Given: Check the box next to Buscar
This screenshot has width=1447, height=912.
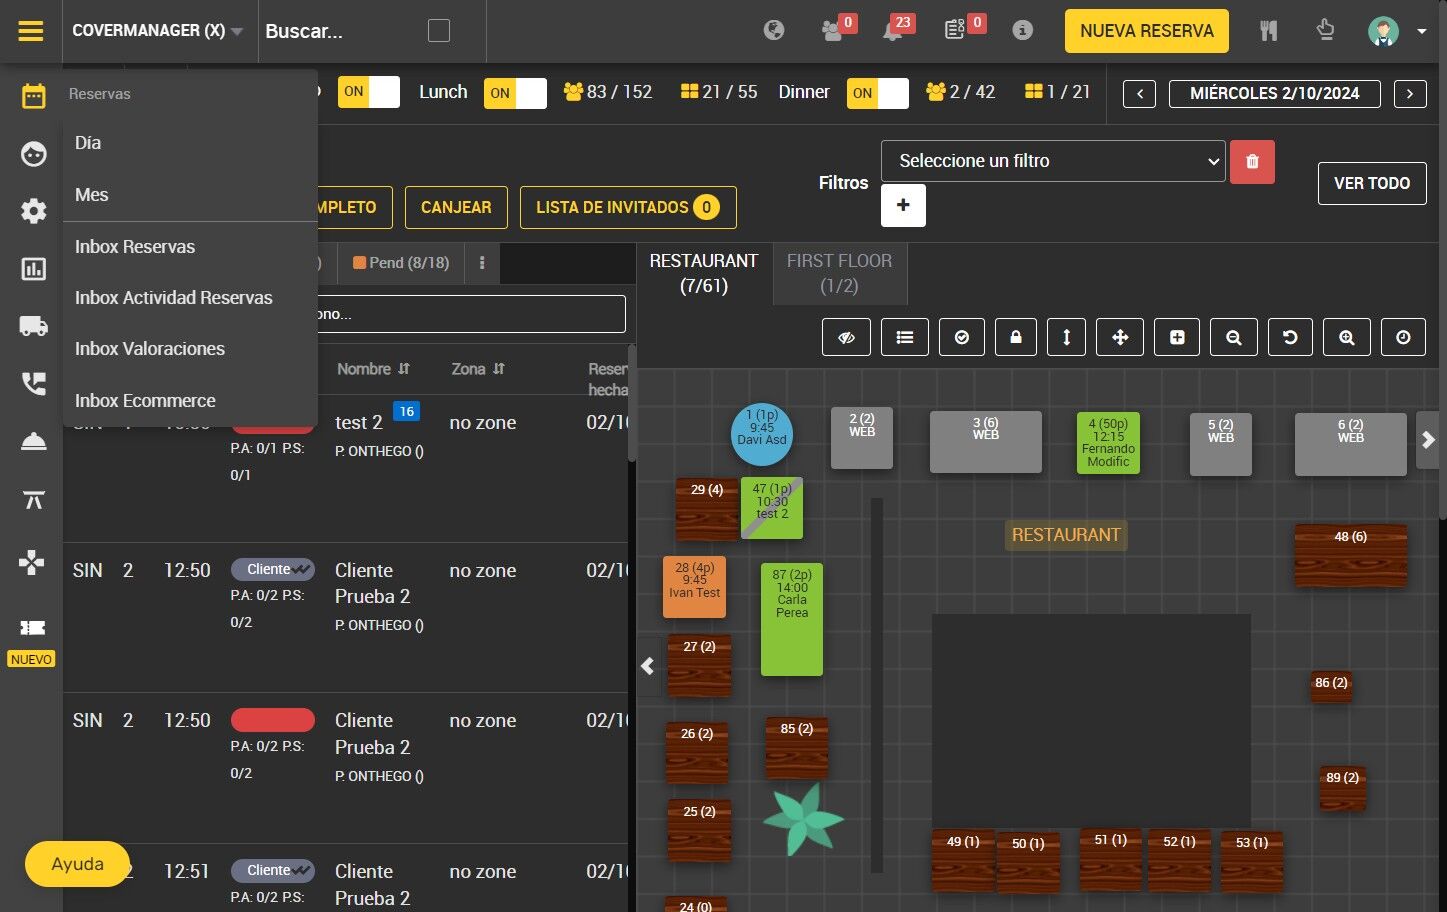Looking at the screenshot, I should tap(439, 31).
